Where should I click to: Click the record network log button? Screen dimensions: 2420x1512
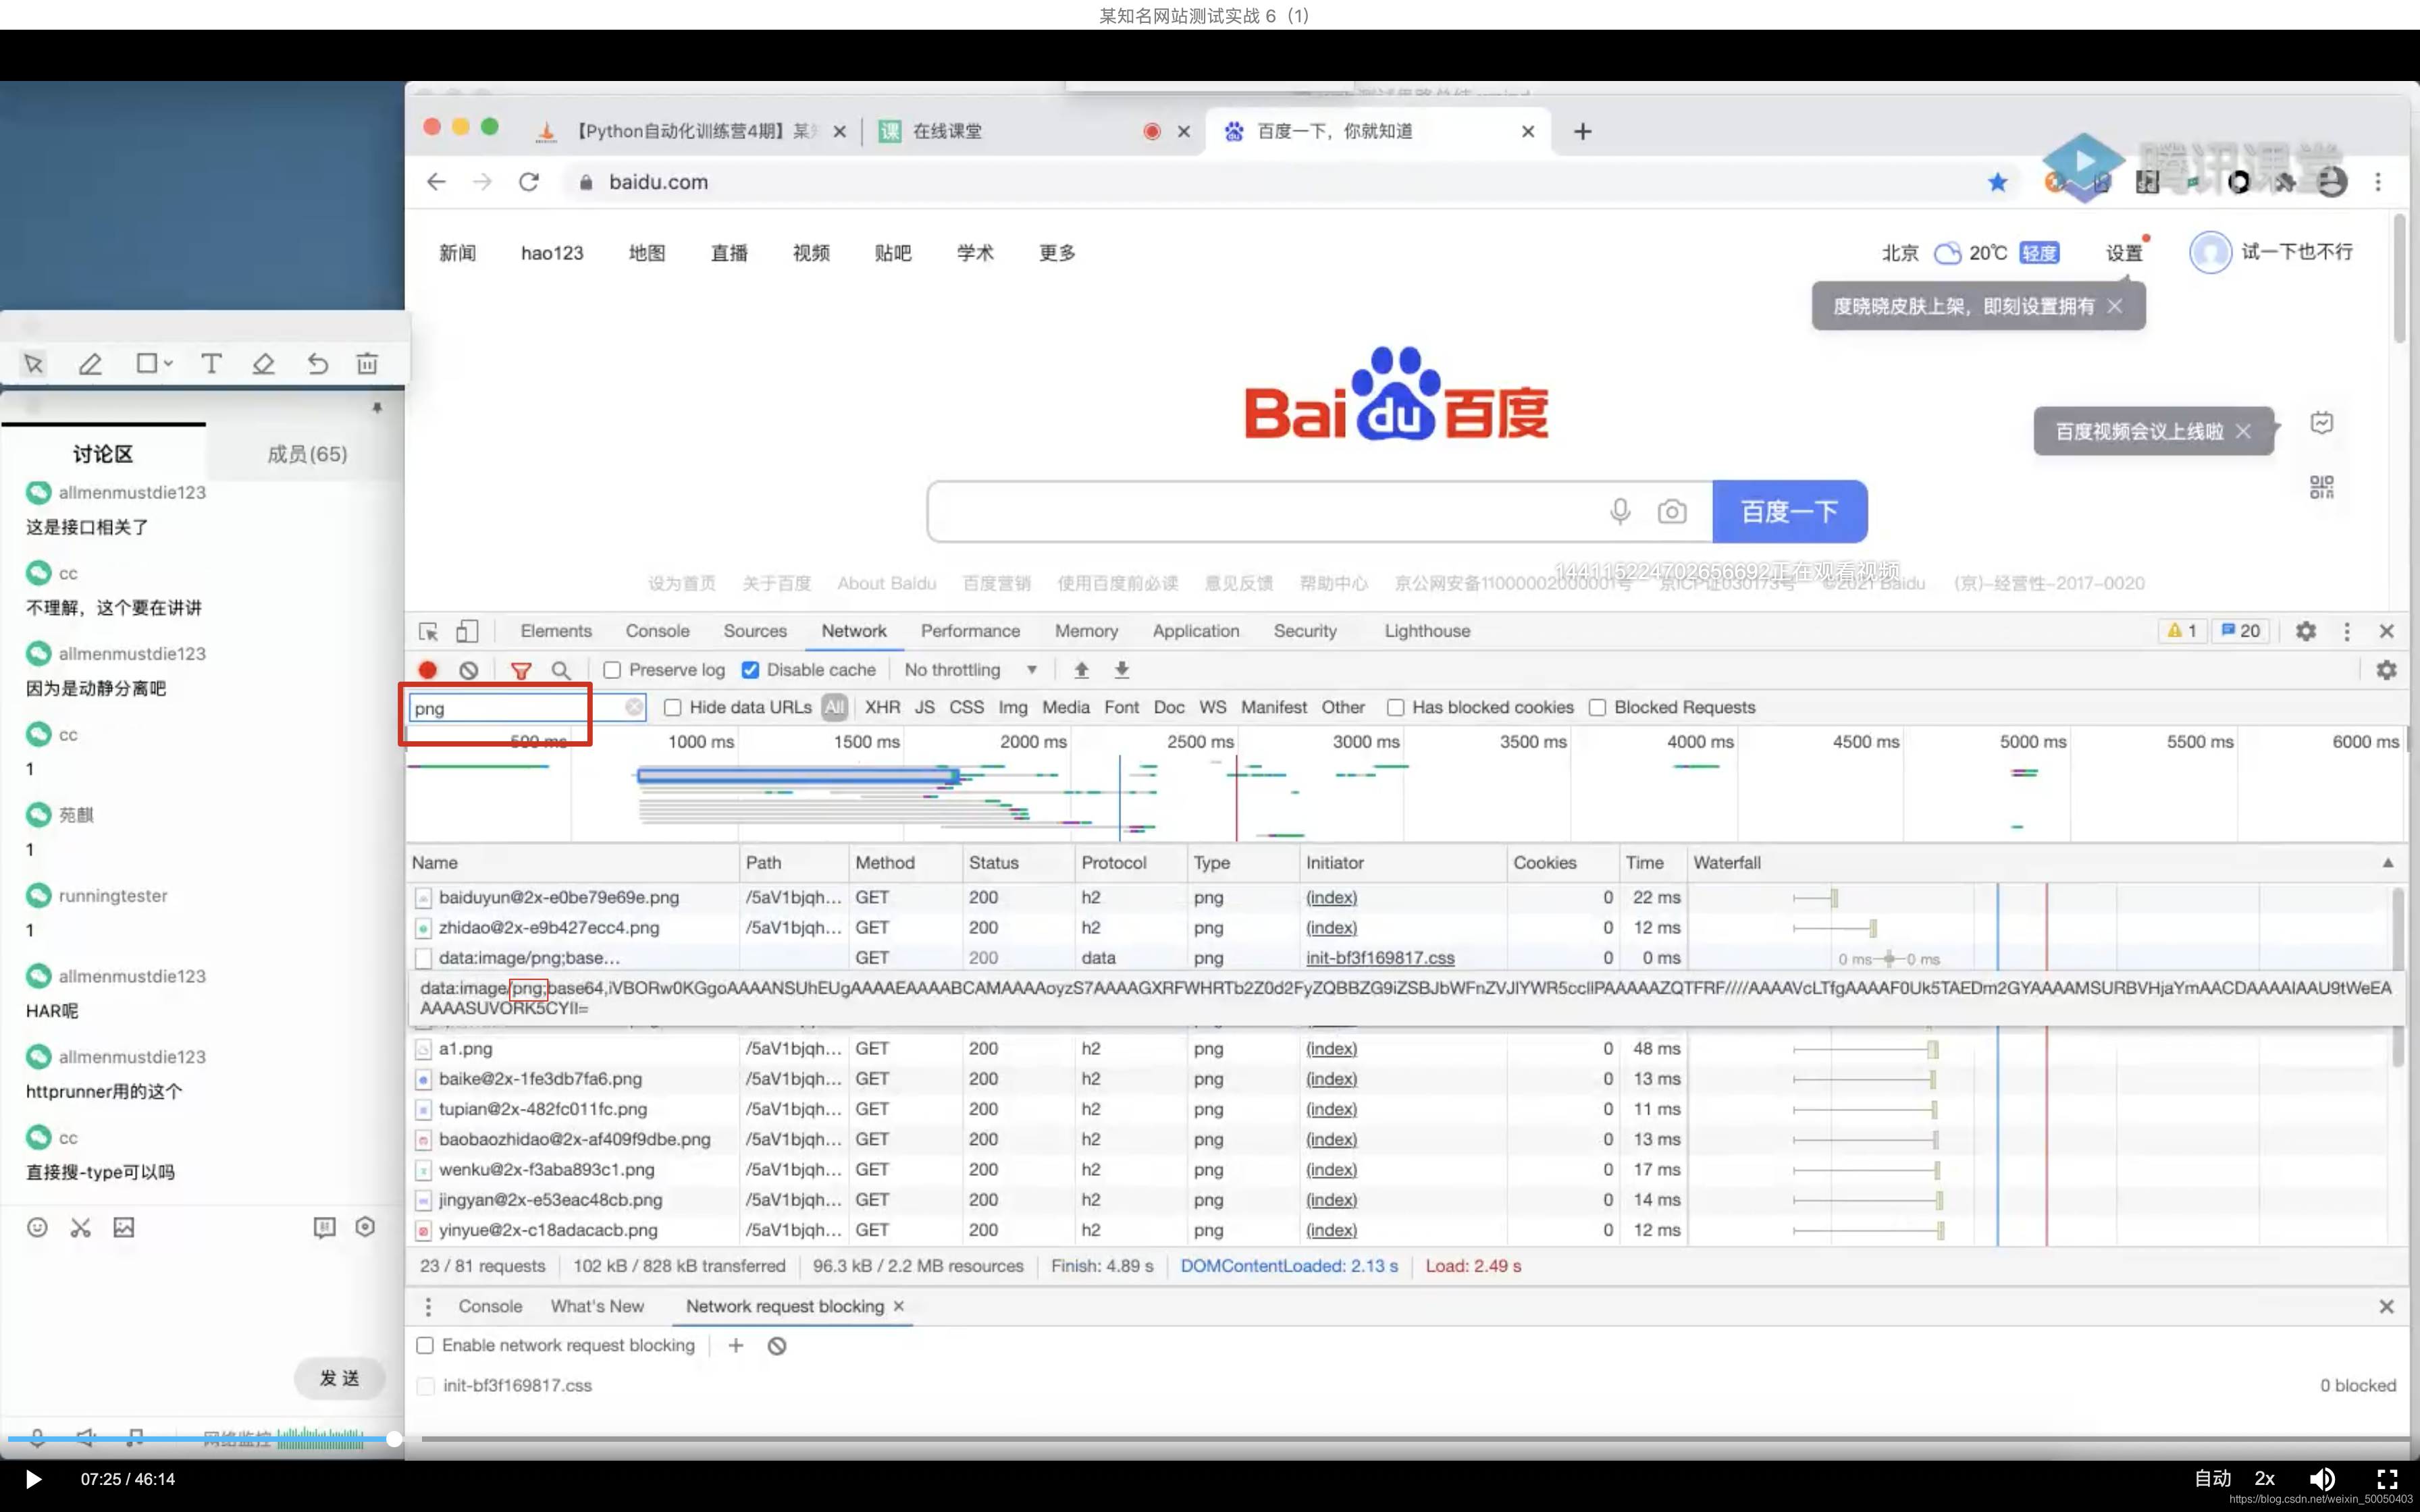point(428,670)
